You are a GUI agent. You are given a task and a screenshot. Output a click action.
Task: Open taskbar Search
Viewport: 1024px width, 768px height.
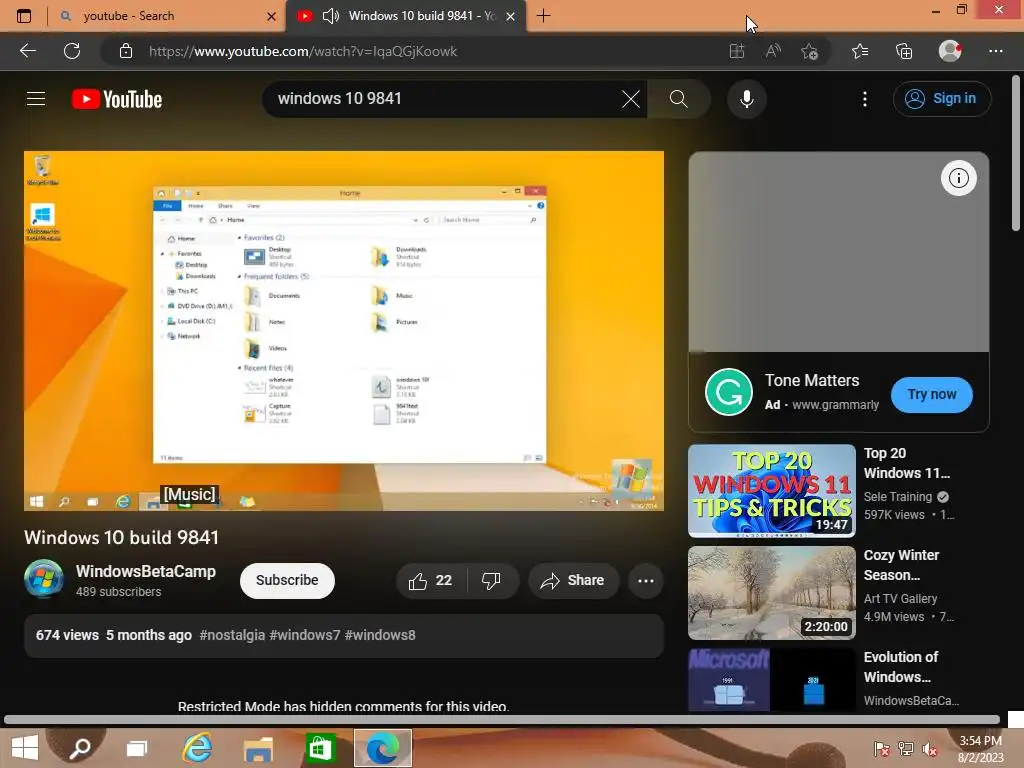tap(80, 748)
